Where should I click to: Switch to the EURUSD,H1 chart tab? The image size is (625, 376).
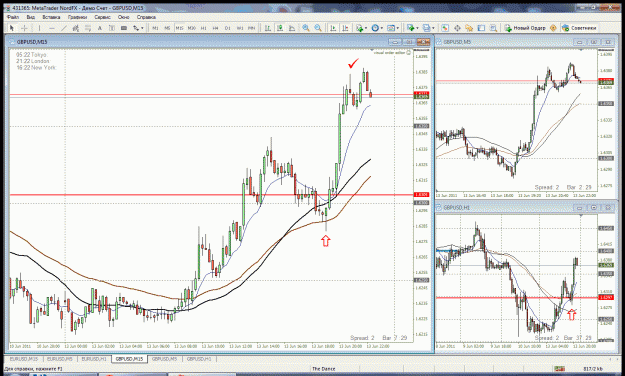pos(94,359)
